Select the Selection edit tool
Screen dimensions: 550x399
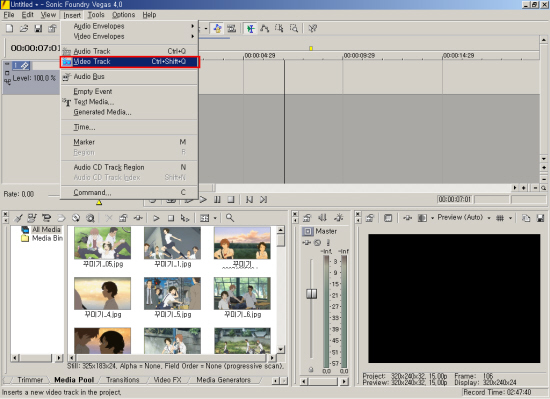coord(279,28)
